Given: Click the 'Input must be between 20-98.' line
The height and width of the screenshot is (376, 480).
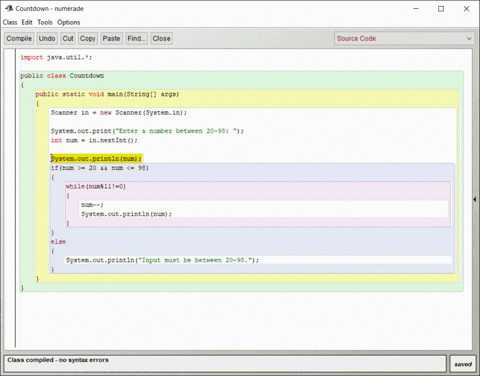Looking at the screenshot, I should tap(162, 260).
